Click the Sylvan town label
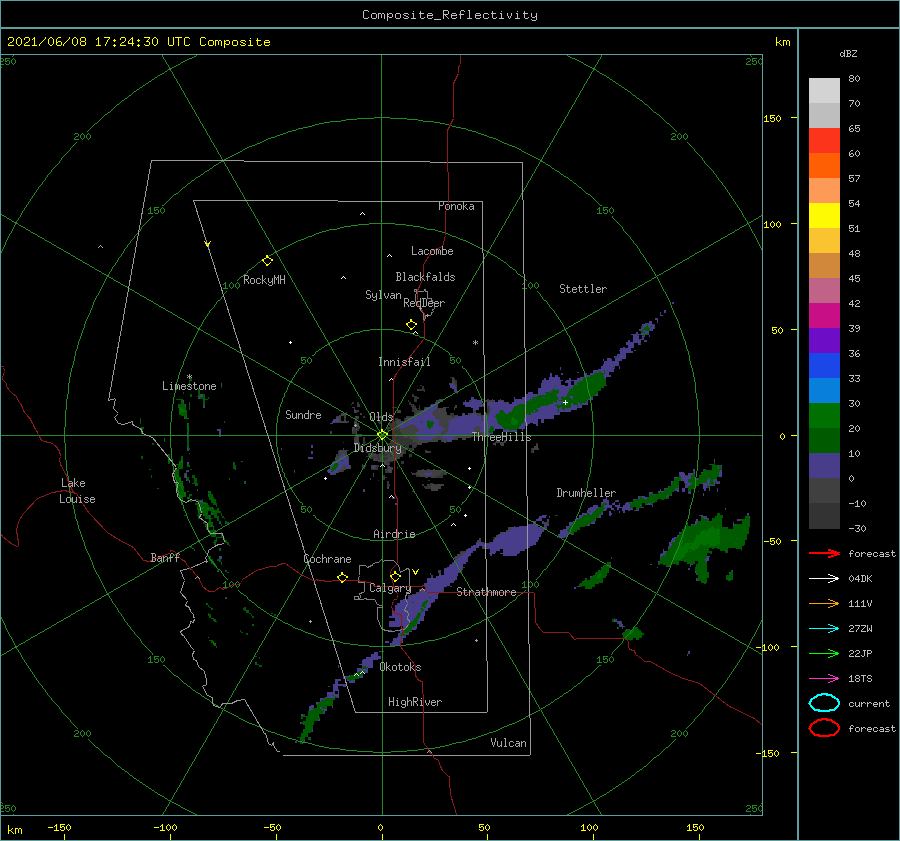This screenshot has width=900, height=841. click(383, 295)
